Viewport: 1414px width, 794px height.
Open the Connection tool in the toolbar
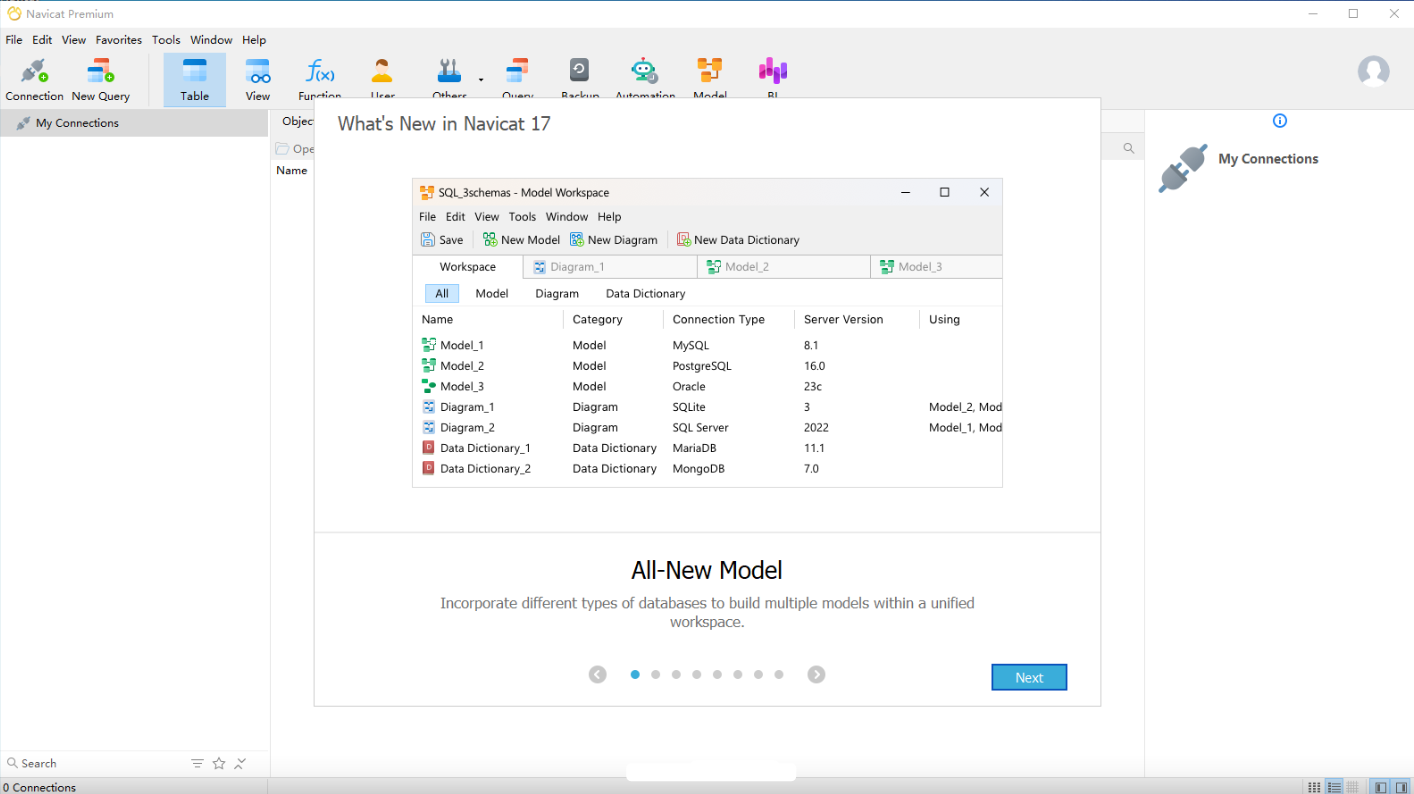[x=34, y=80]
